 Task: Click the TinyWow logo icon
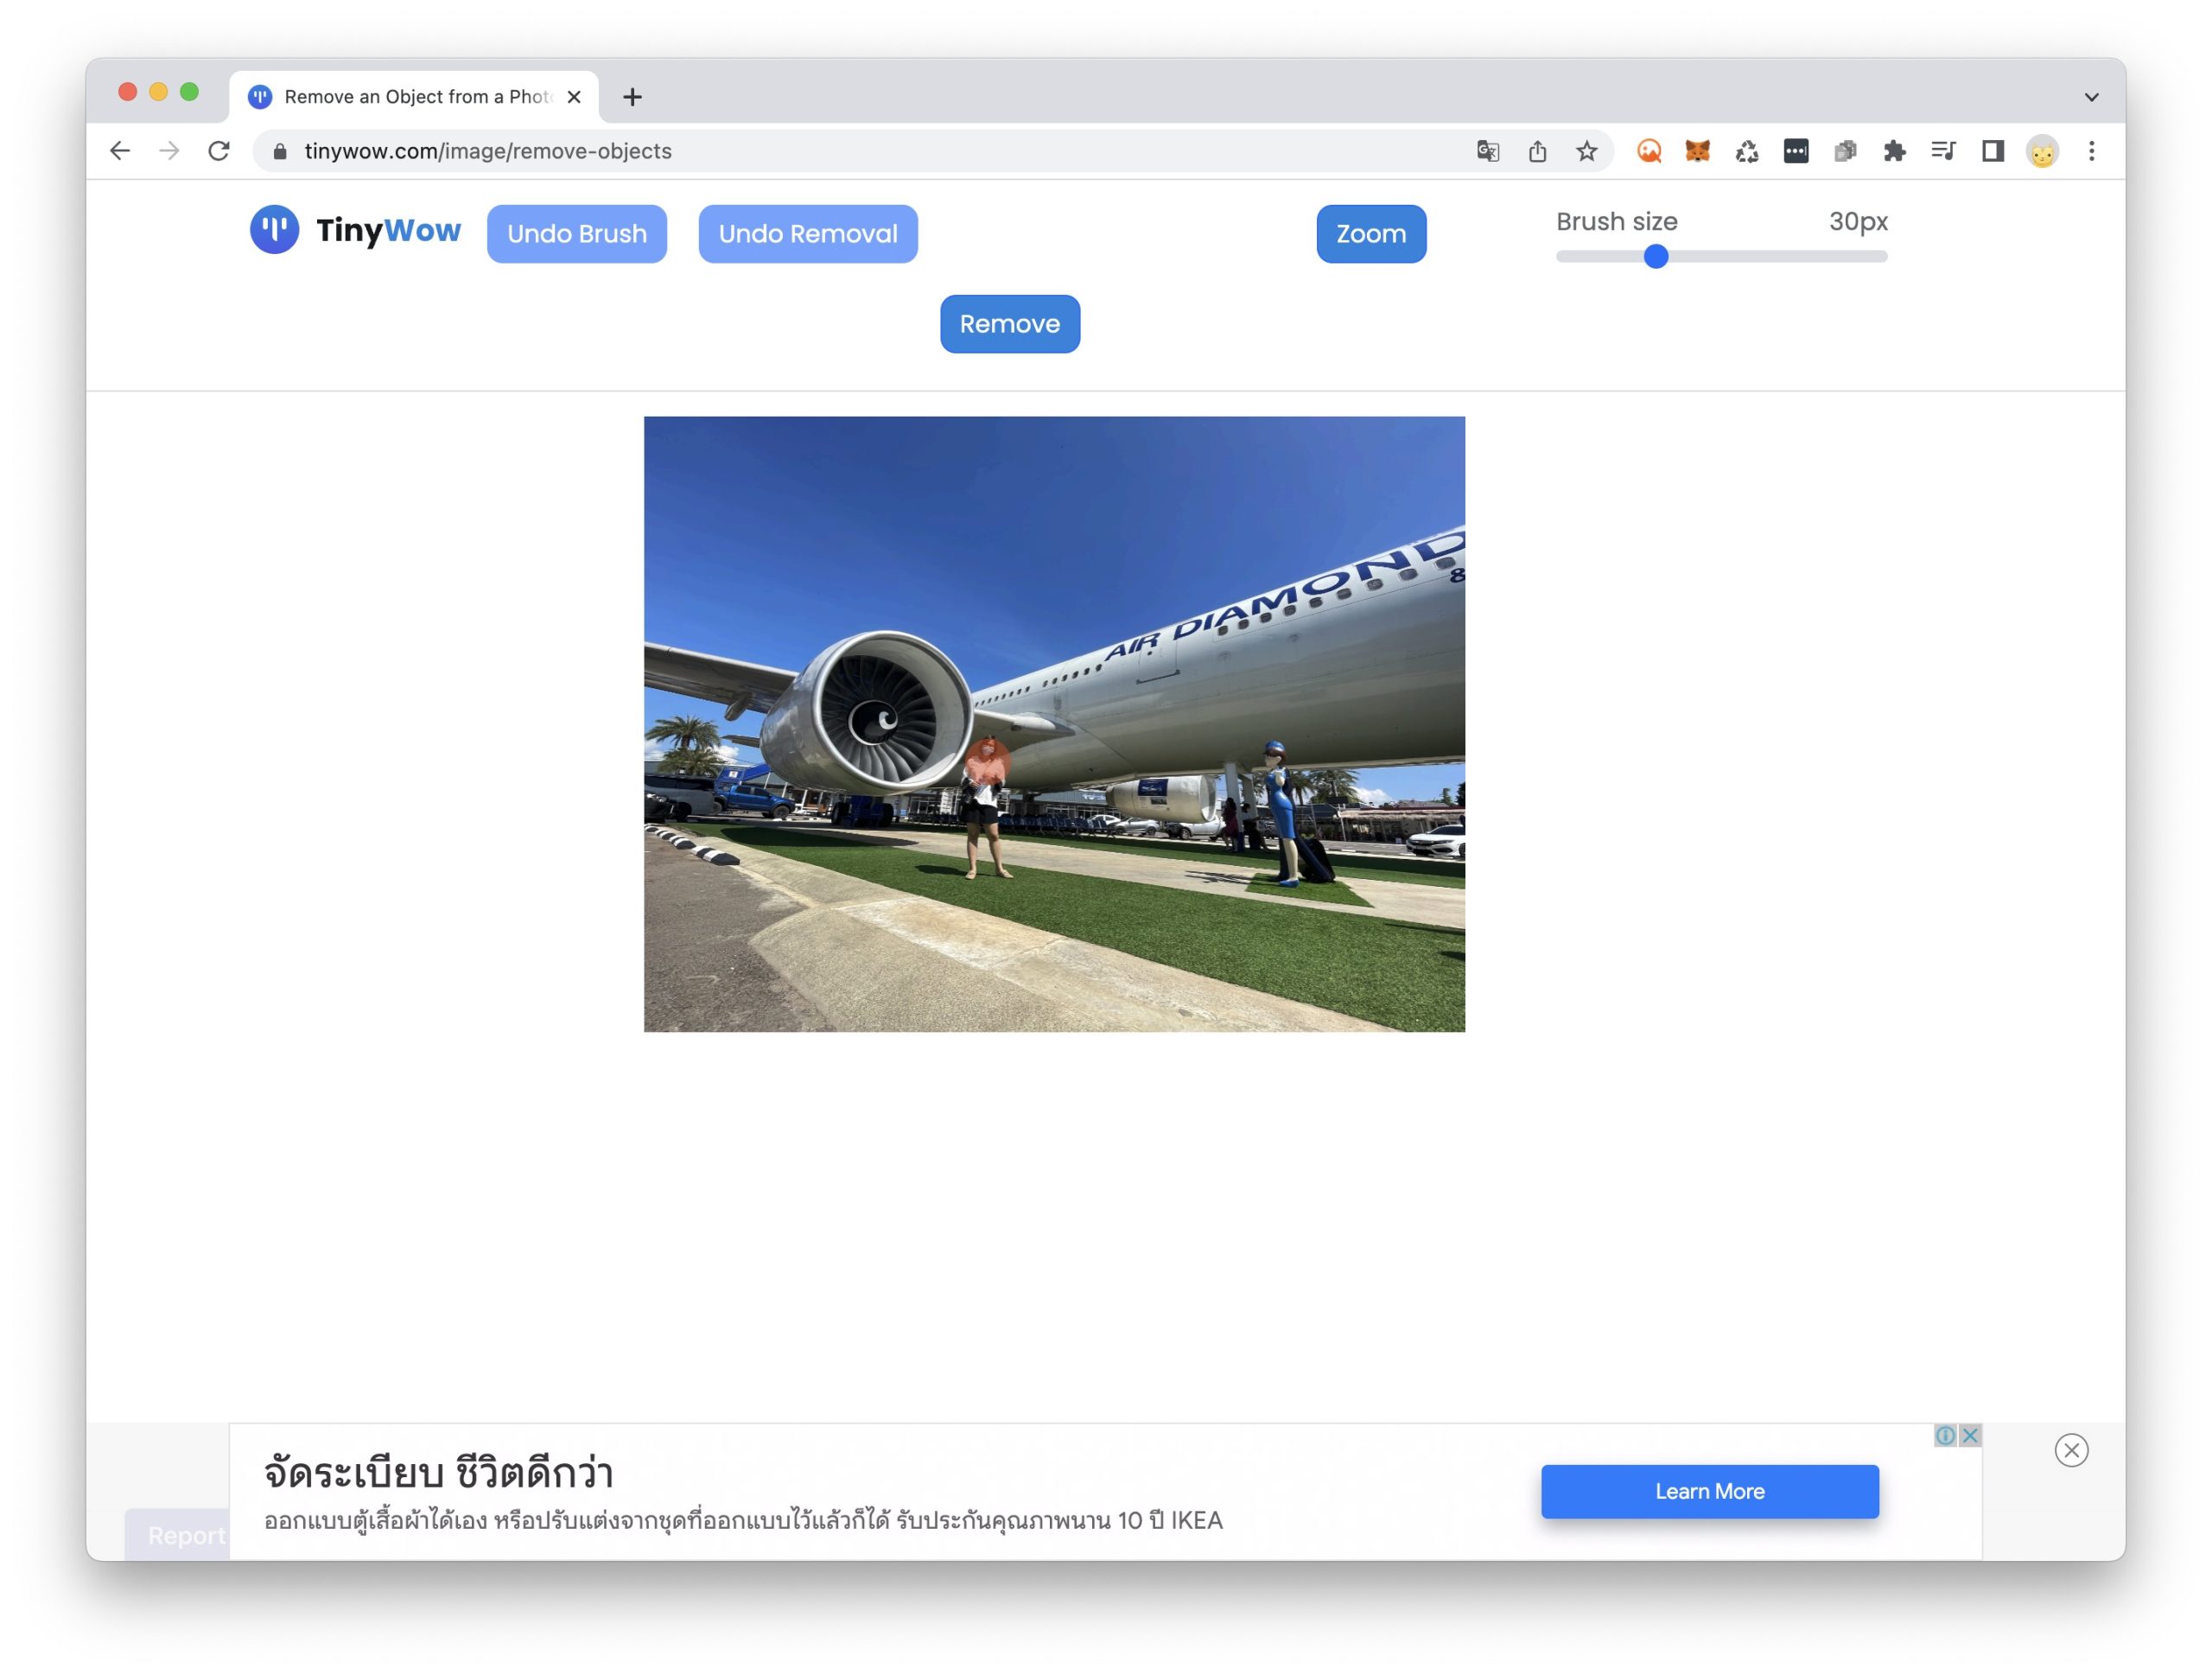[x=274, y=231]
